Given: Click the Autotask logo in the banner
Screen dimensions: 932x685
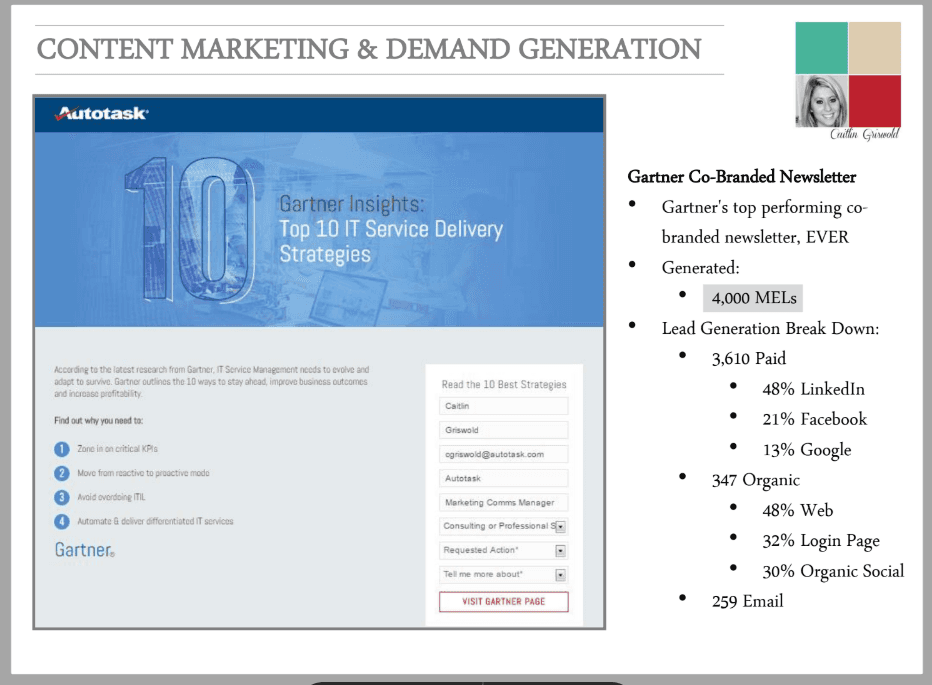Looking at the screenshot, I should point(102,114).
